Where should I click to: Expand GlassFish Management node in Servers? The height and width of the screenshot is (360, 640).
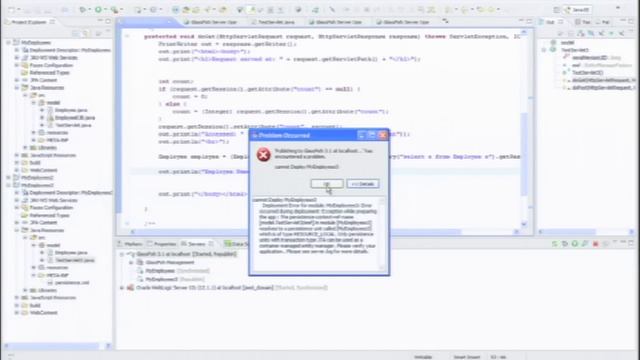[x=131, y=262]
